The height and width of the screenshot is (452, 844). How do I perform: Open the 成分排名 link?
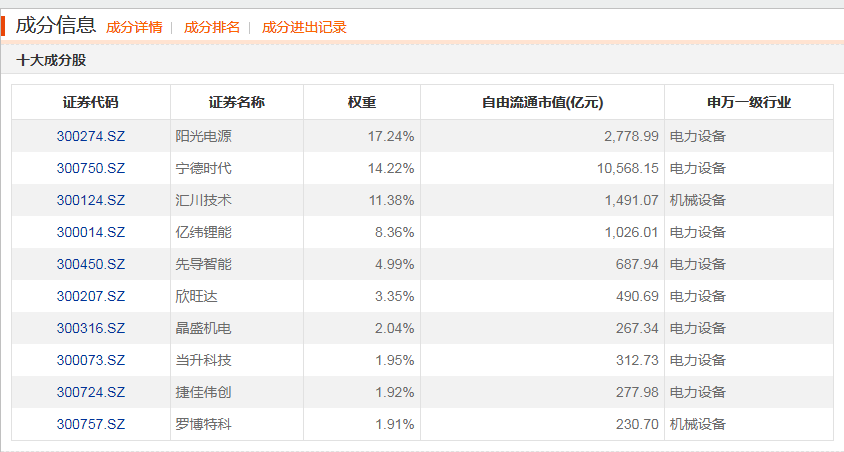[x=212, y=27]
